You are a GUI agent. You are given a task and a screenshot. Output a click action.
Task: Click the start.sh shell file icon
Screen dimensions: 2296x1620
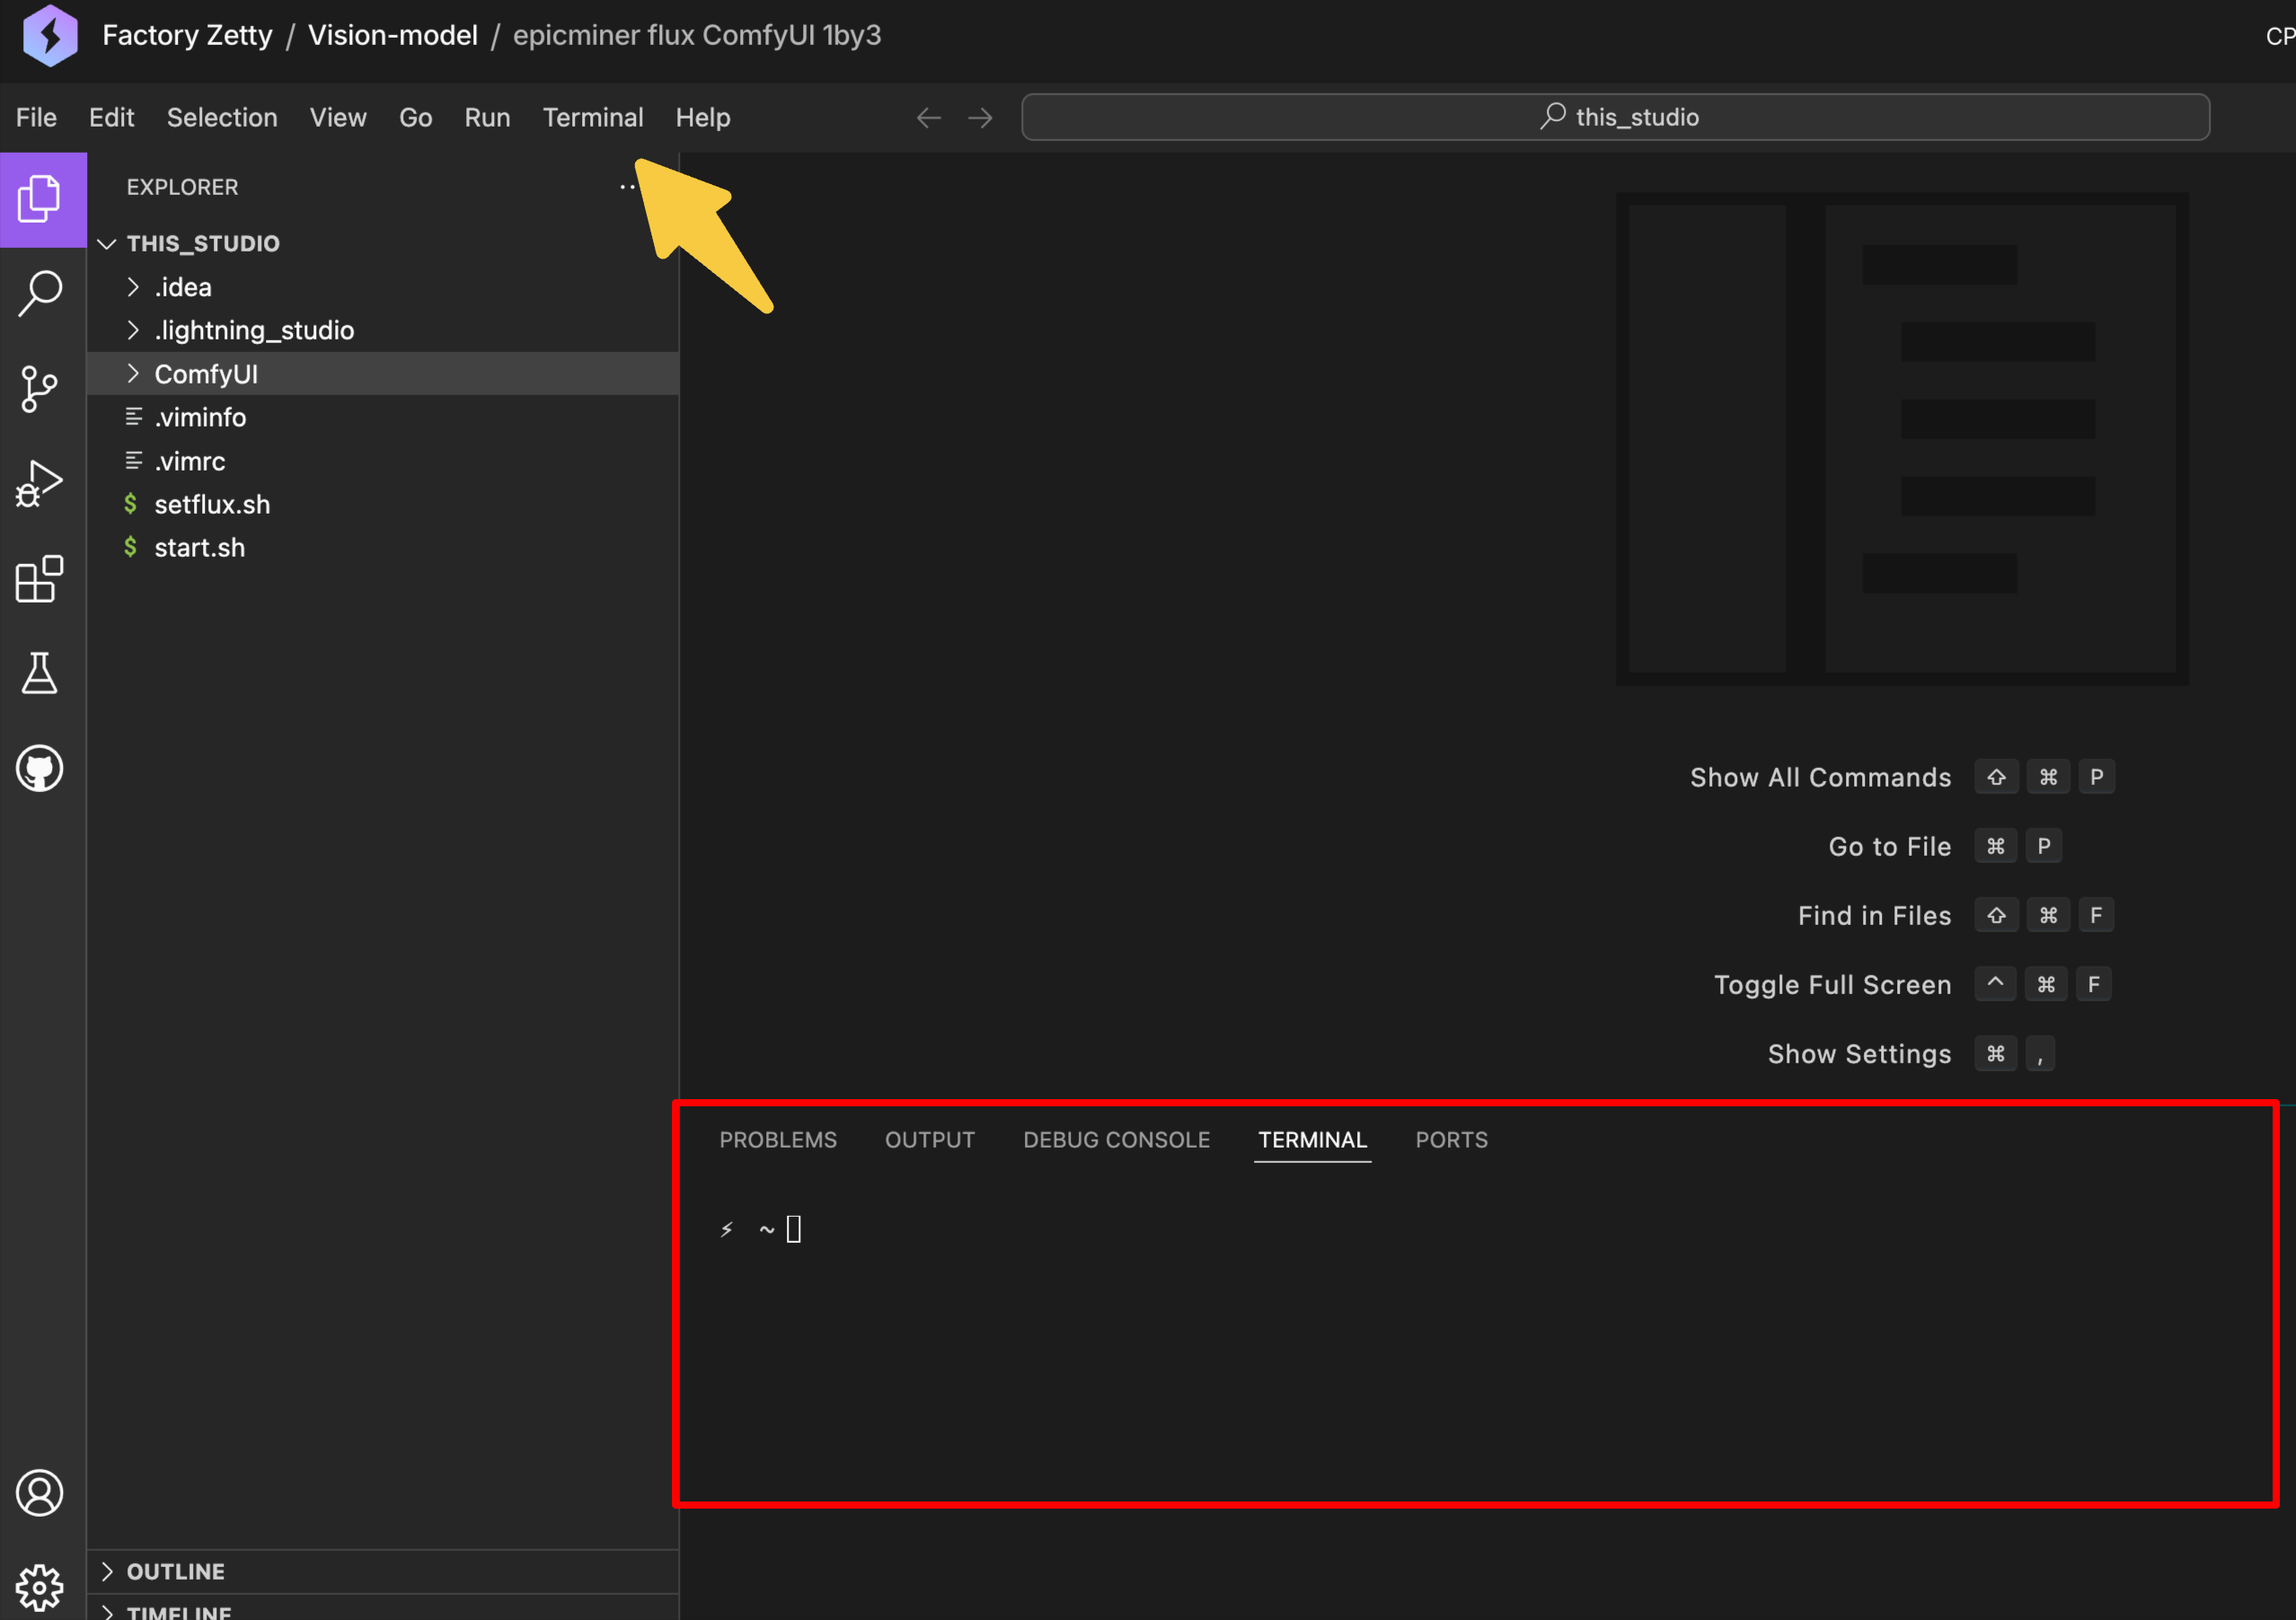pos(131,547)
